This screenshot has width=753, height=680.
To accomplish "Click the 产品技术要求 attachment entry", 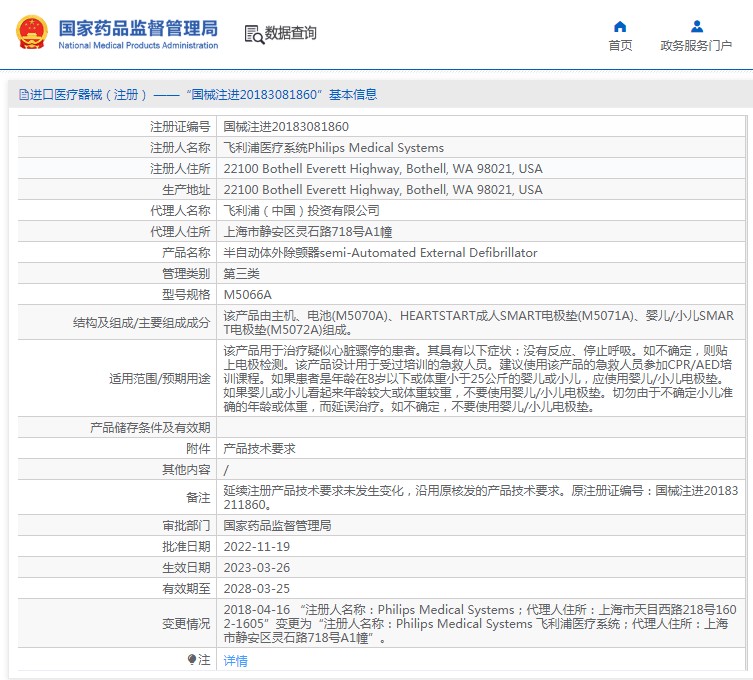I will pyautogui.click(x=259, y=449).
